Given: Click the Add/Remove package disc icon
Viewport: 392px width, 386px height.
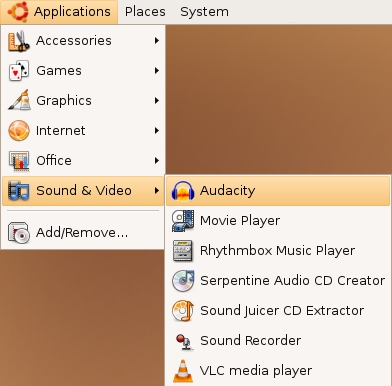Looking at the screenshot, I should pos(19,232).
